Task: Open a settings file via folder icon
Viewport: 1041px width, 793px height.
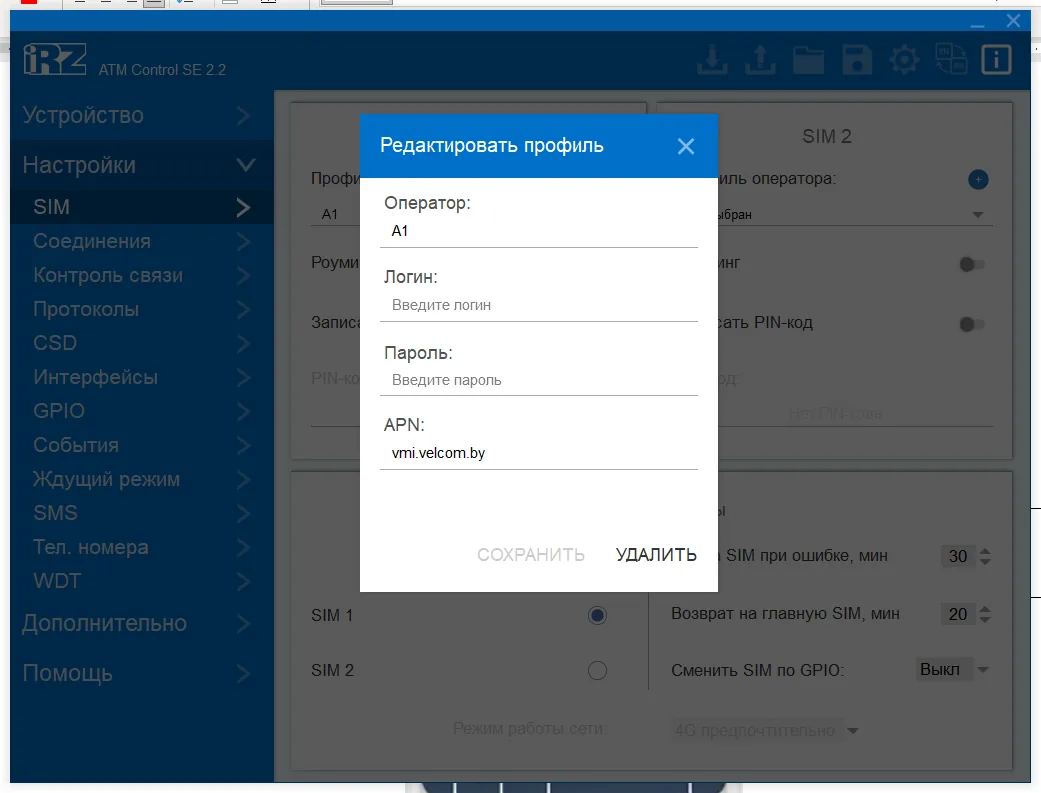Action: pyautogui.click(x=809, y=60)
